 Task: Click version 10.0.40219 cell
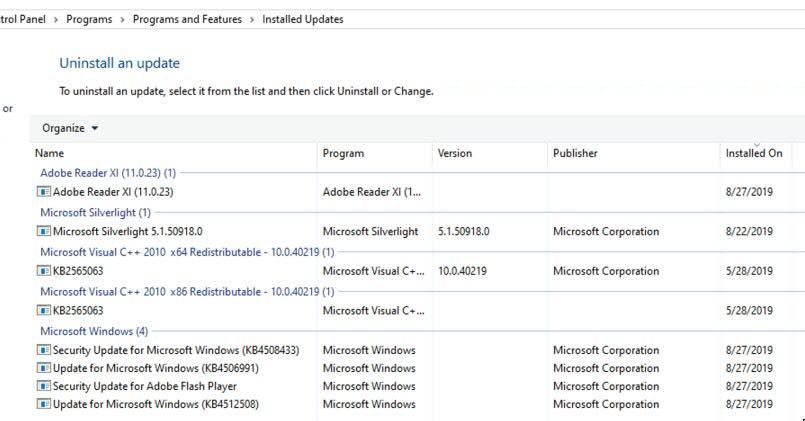[x=462, y=271]
